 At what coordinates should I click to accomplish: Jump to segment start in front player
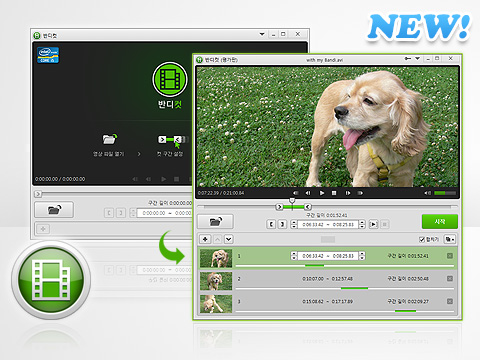(x=295, y=193)
